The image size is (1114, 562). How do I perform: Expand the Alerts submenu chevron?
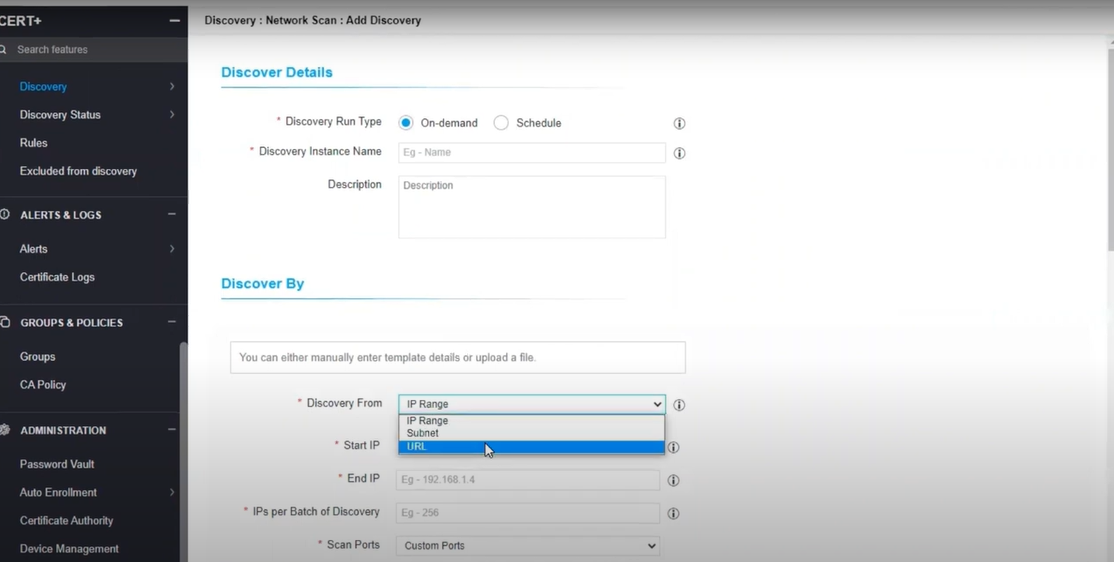172,249
